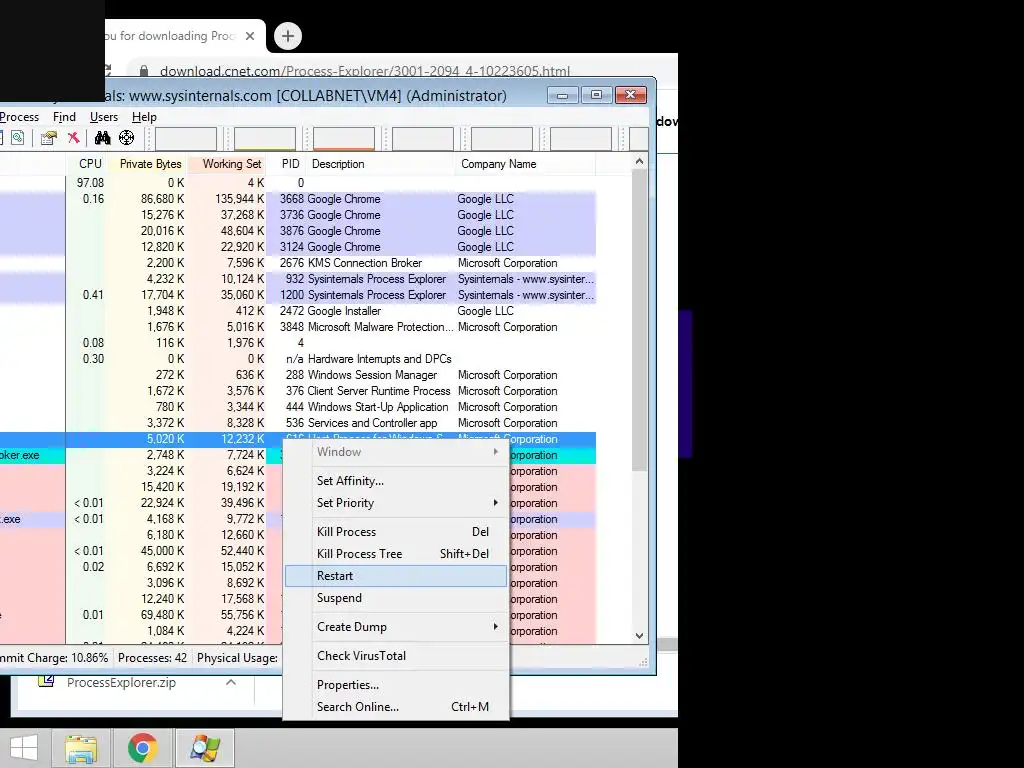1024x768 pixels.
Task: Select the Google Chrome row with PID 3668
Action: point(298,199)
